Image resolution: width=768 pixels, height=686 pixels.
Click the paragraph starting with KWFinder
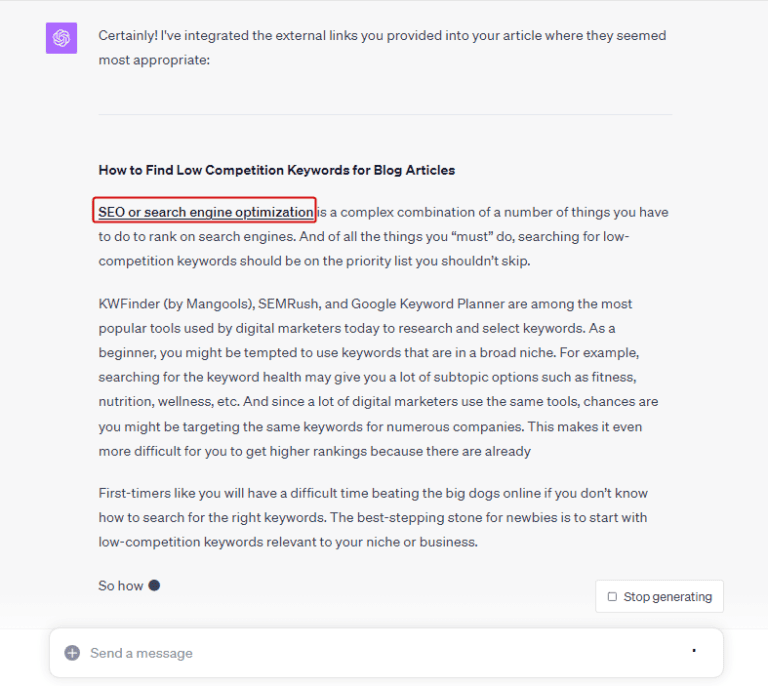click(380, 377)
